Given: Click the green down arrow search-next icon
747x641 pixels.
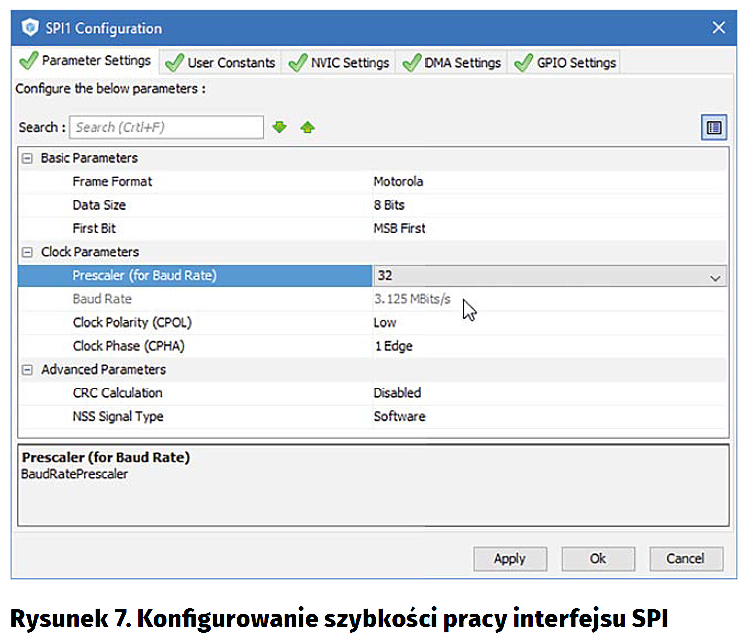Looking at the screenshot, I should click(280, 127).
